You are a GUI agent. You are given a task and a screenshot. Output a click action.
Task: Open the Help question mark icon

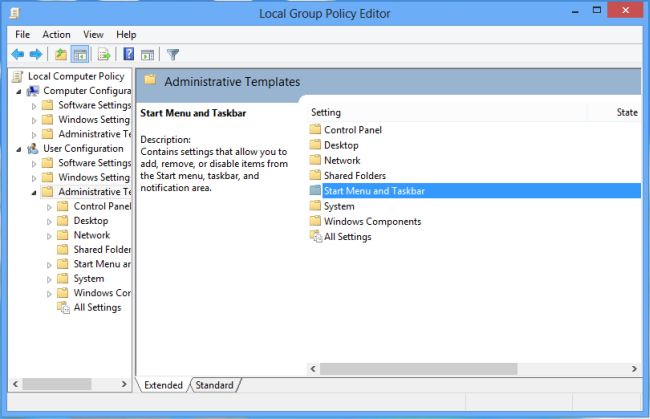[x=129, y=54]
